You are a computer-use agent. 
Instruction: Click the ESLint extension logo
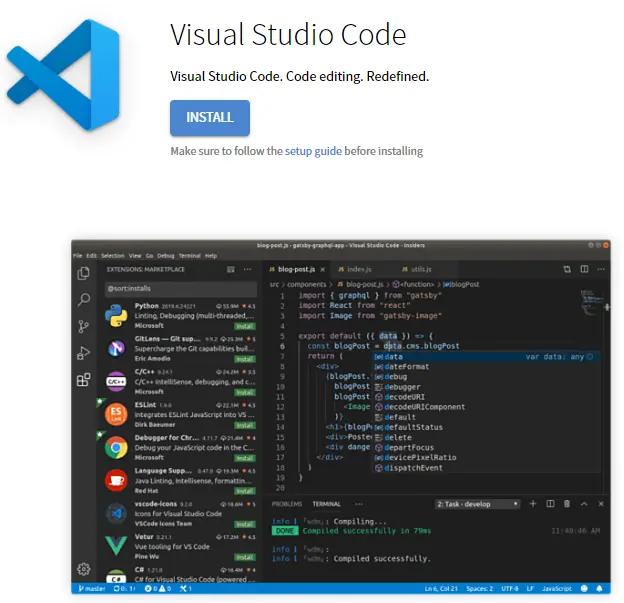(116, 414)
